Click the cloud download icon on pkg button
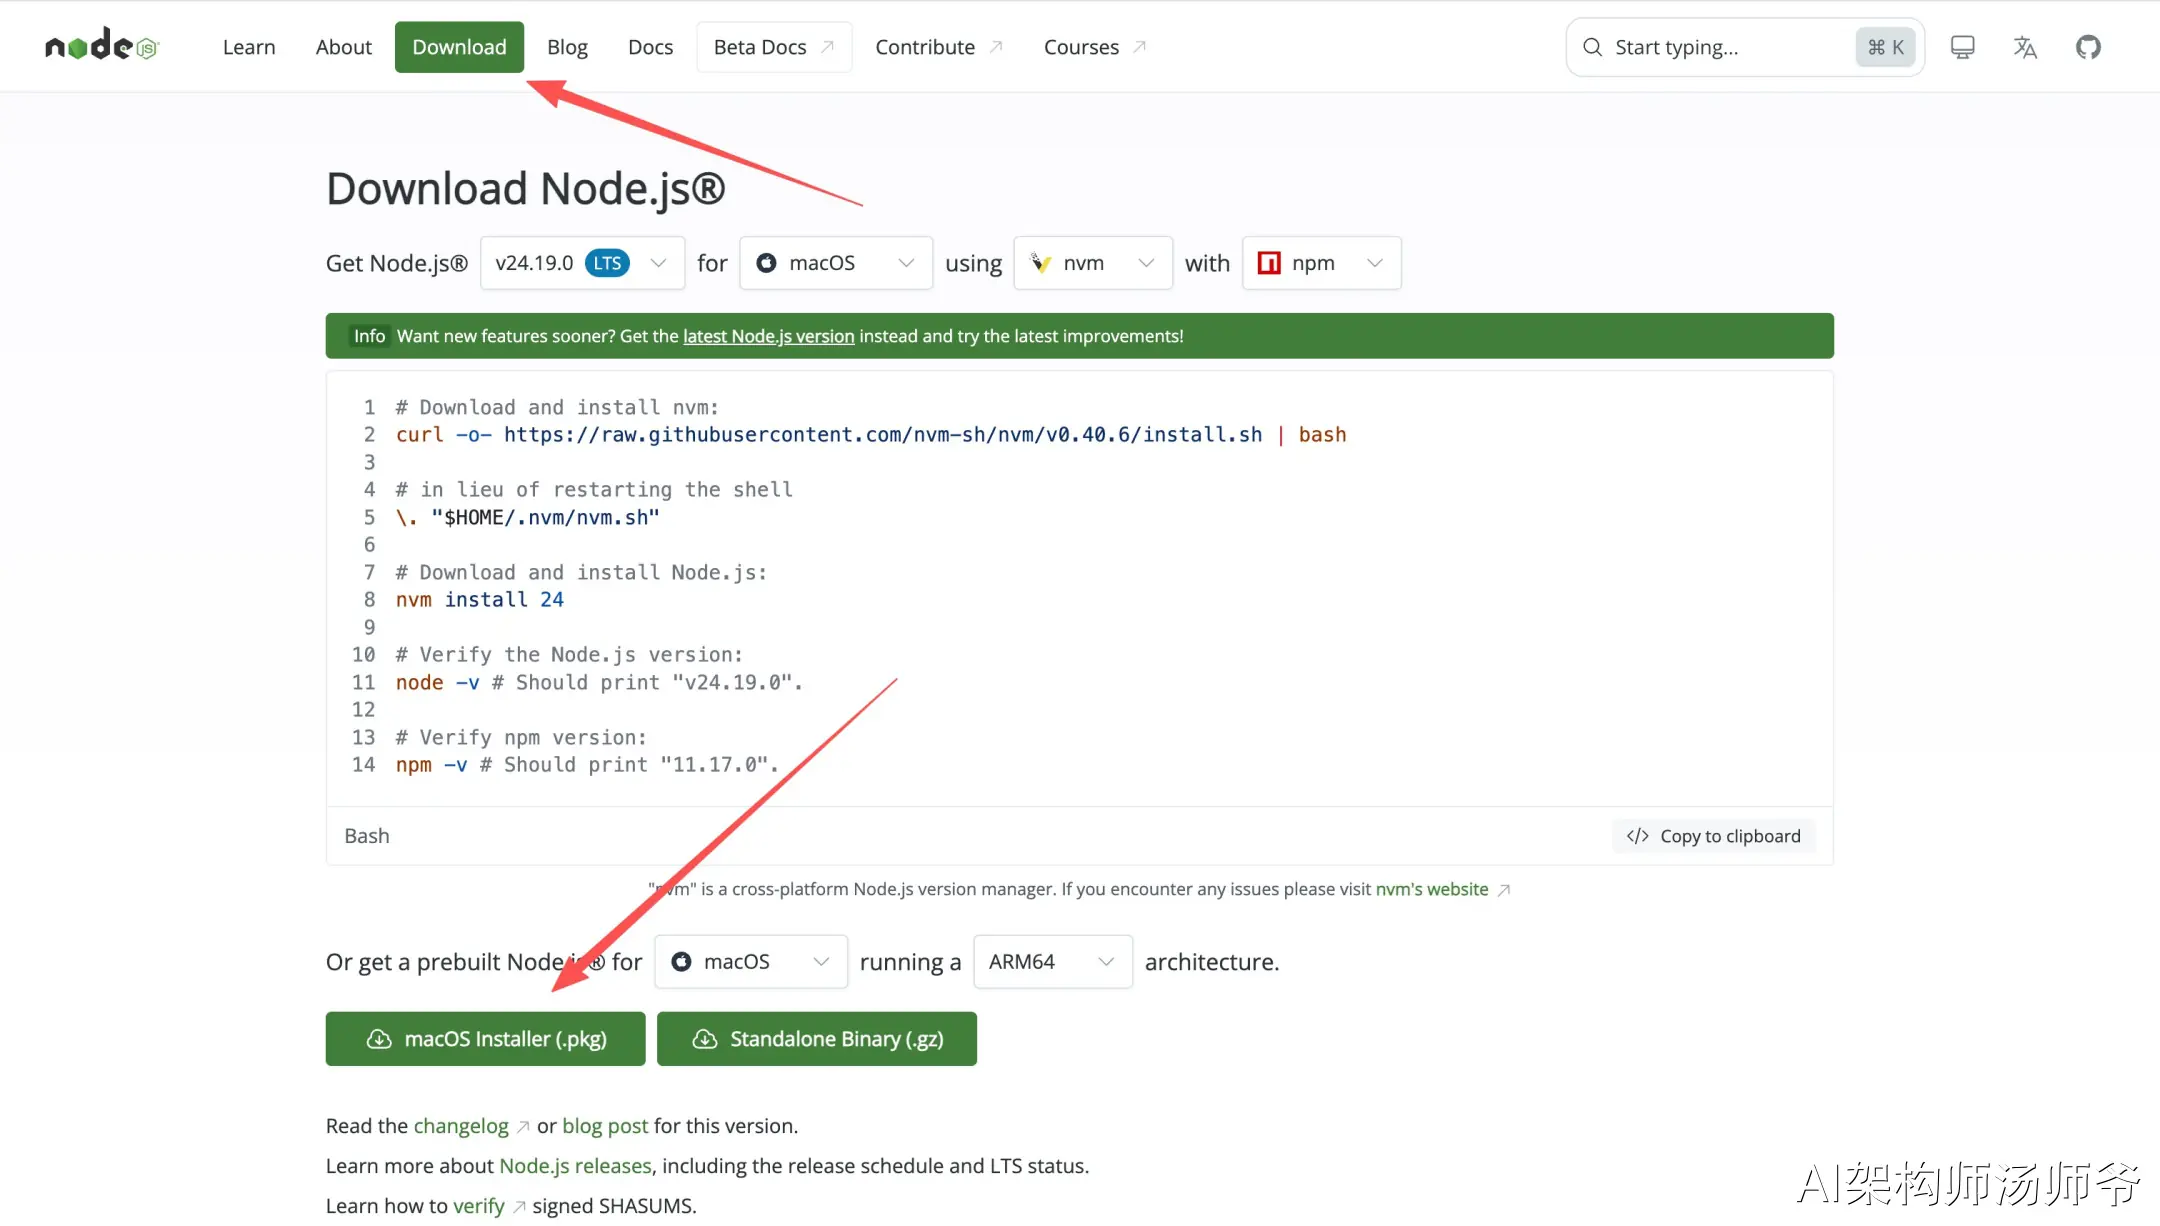 (x=379, y=1039)
